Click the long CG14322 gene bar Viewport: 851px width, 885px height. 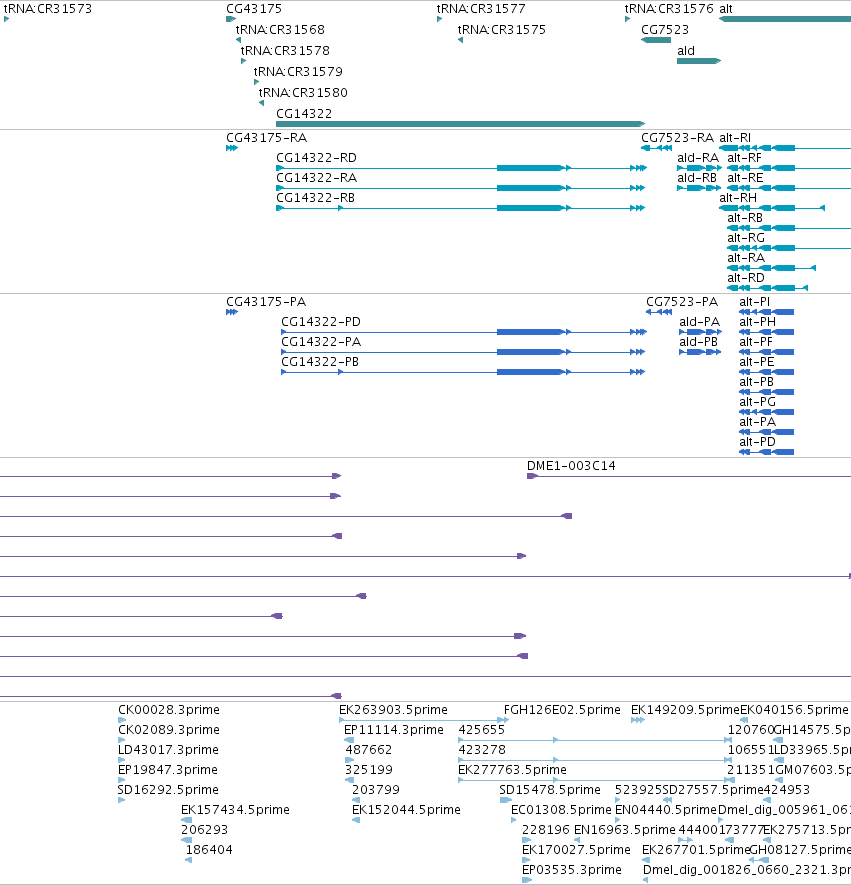point(460,124)
